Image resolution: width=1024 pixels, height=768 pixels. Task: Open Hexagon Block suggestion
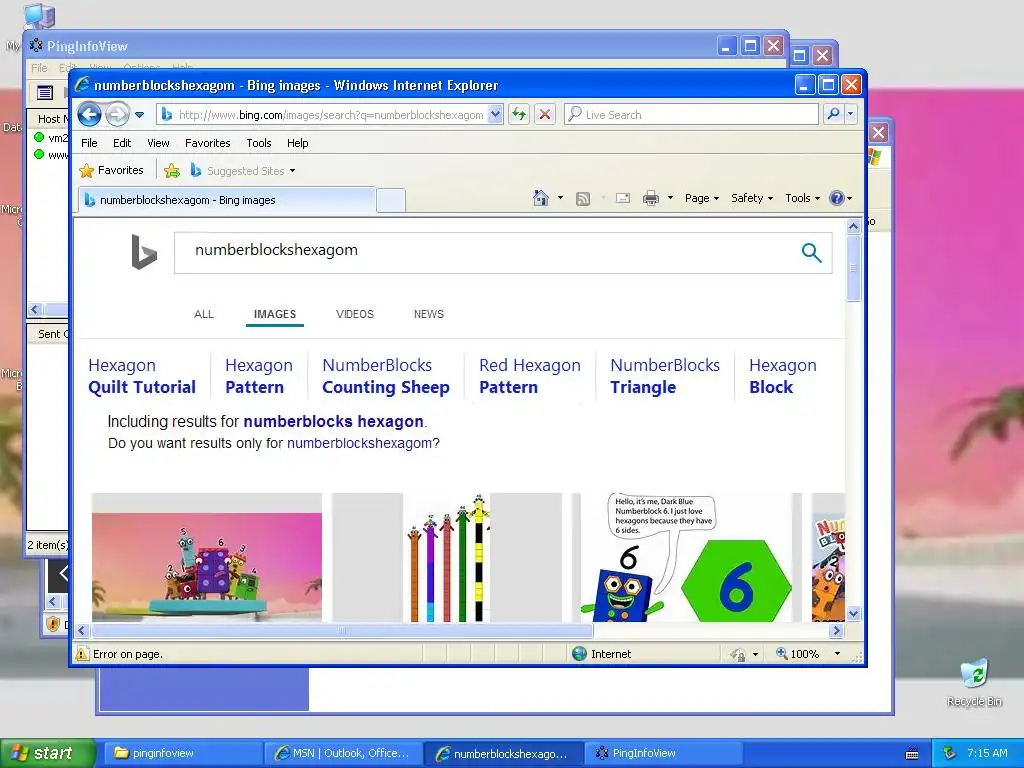[x=782, y=376]
